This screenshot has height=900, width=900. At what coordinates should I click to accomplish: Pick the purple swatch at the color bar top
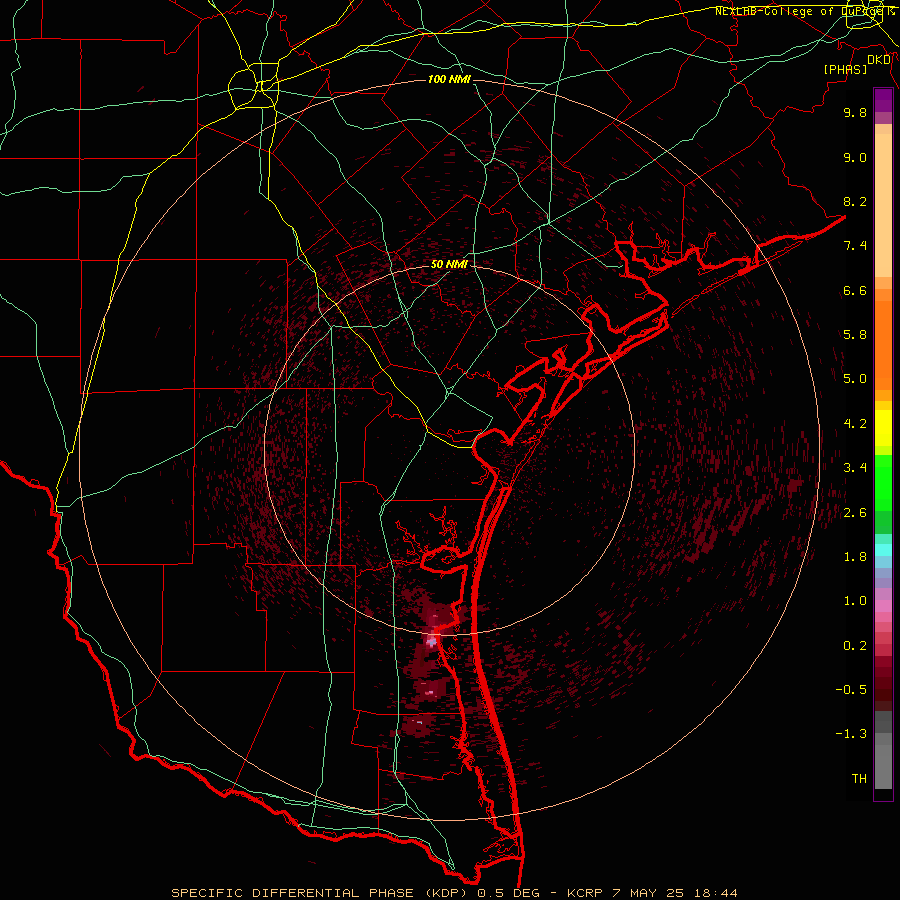tap(883, 100)
